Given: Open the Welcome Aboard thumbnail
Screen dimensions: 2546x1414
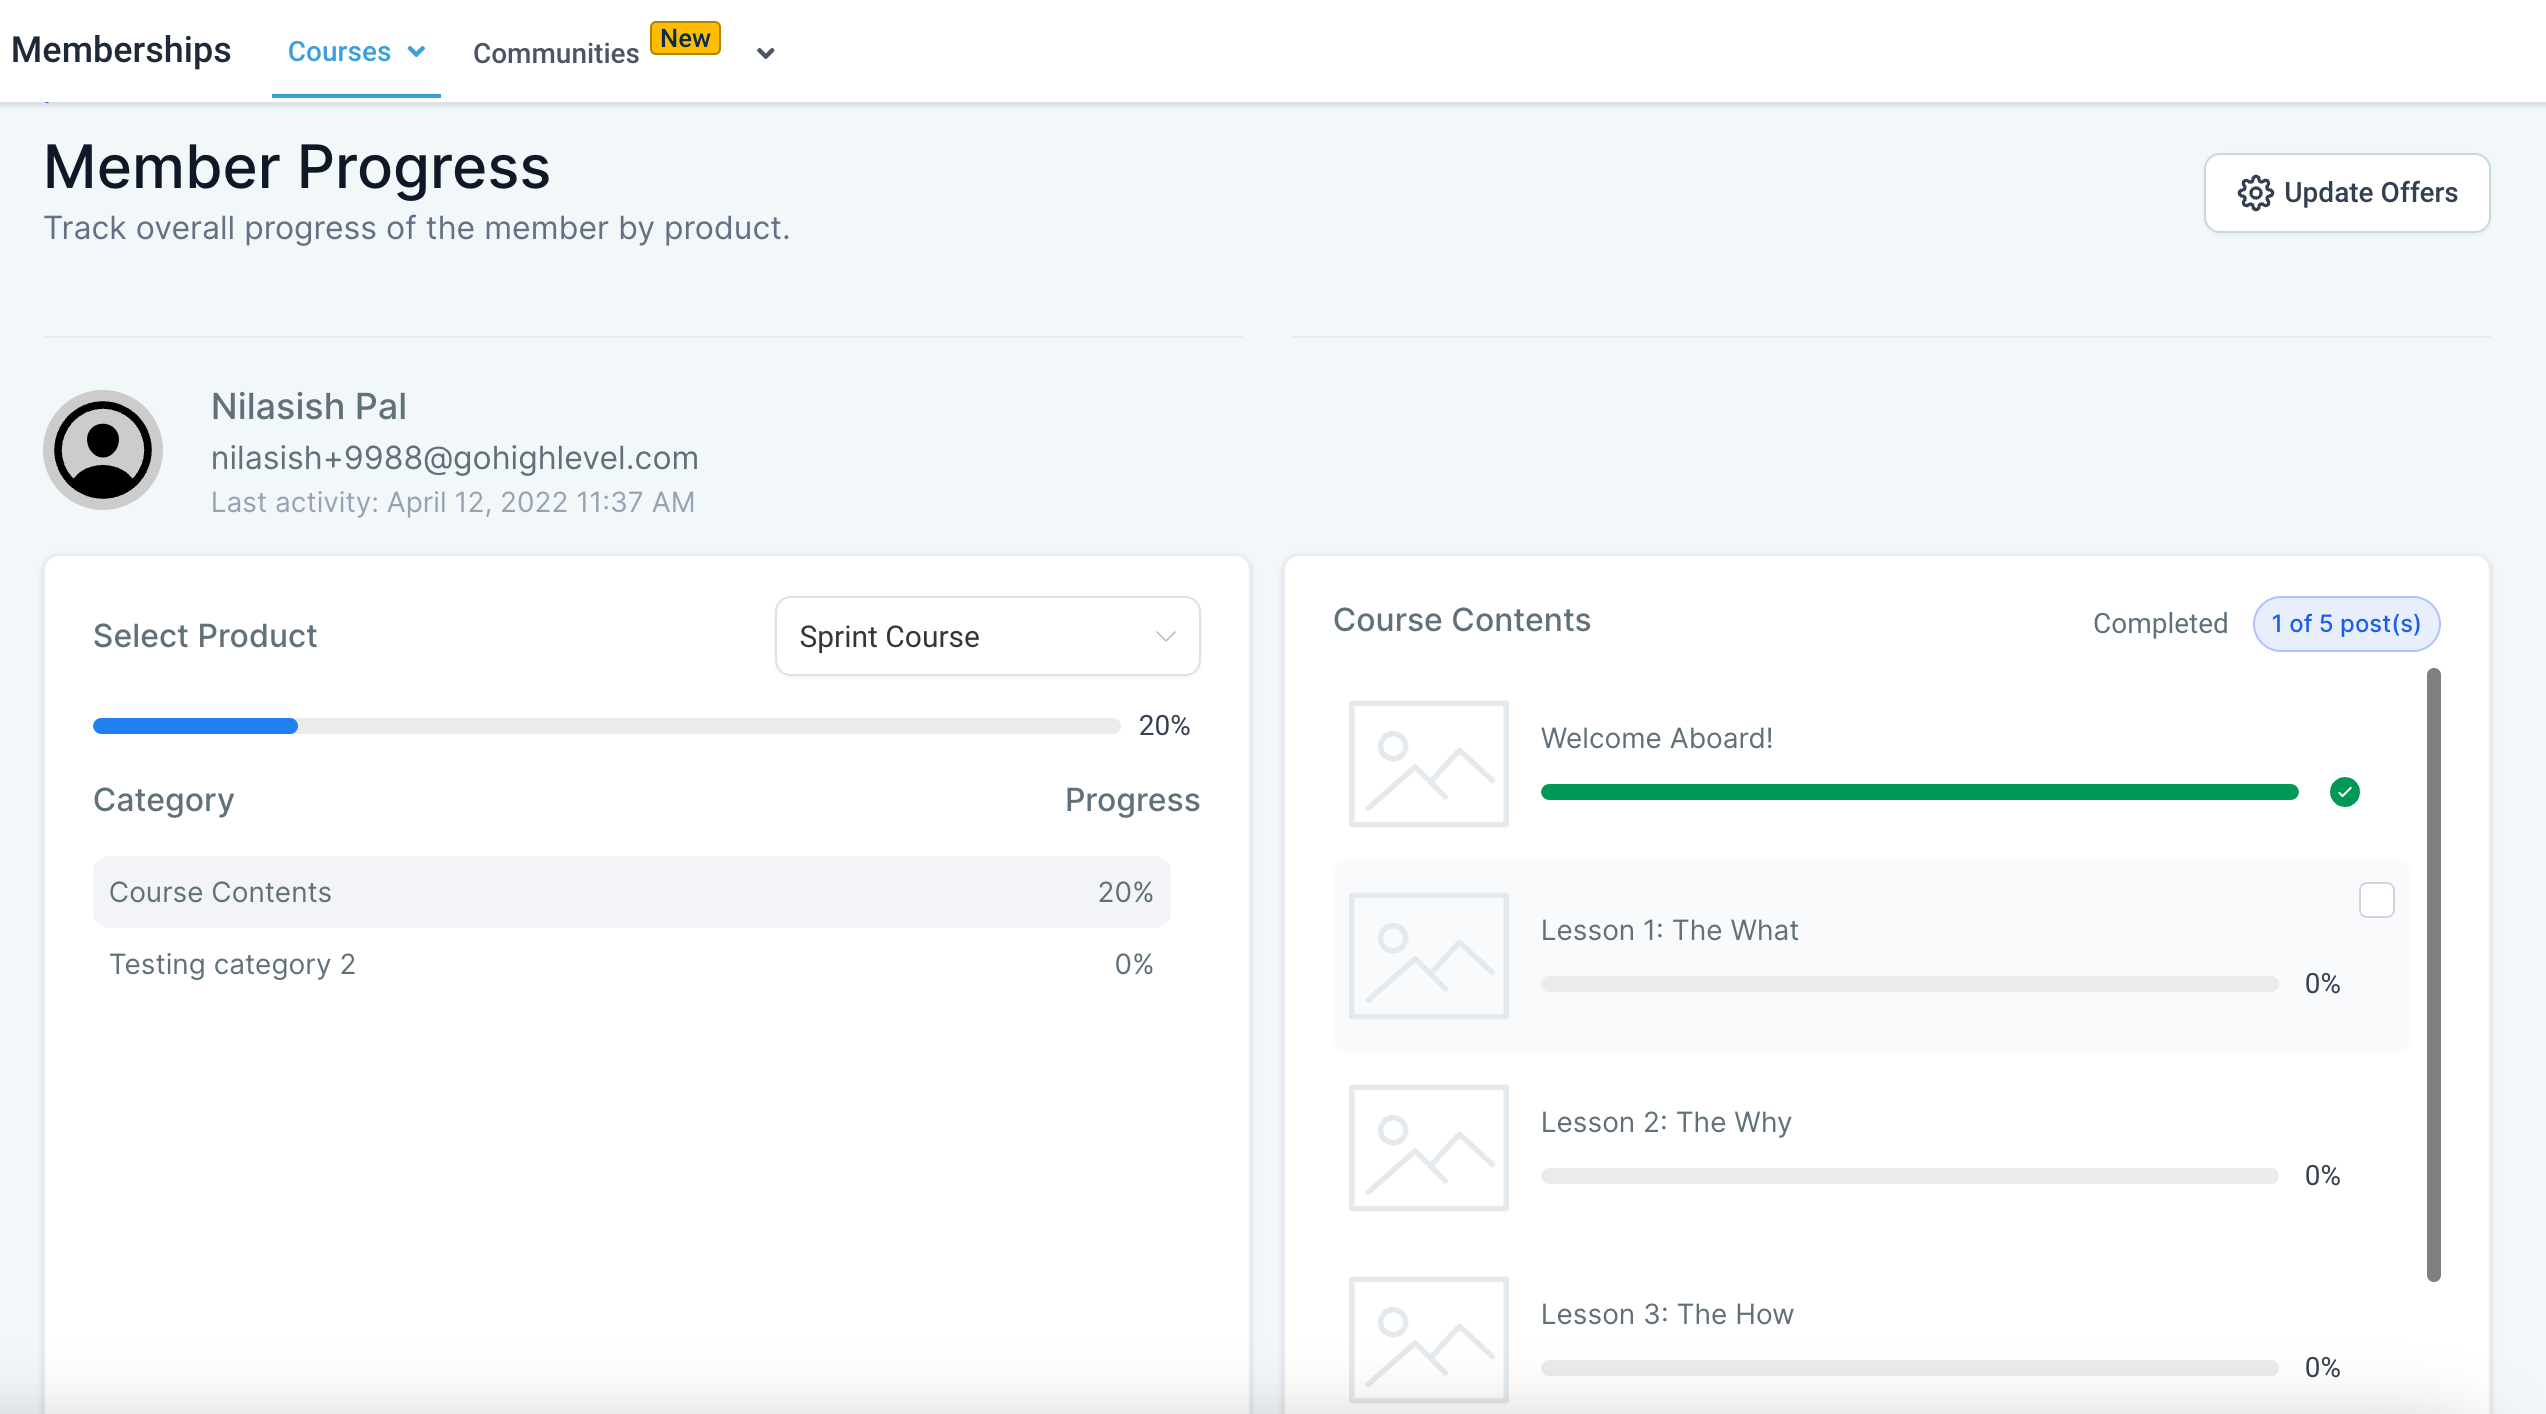Looking at the screenshot, I should pos(1428,764).
